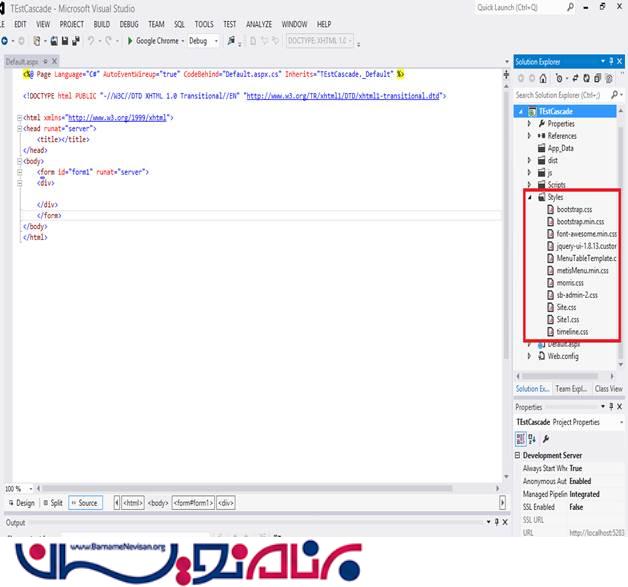Switch to Team Explorer tab
Viewport: 628px width, 587px height.
572,389
